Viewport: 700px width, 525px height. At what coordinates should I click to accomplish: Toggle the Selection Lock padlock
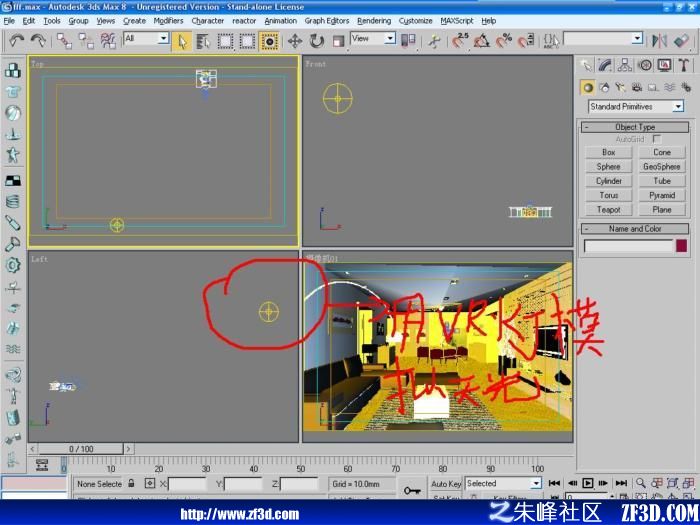pos(131,483)
